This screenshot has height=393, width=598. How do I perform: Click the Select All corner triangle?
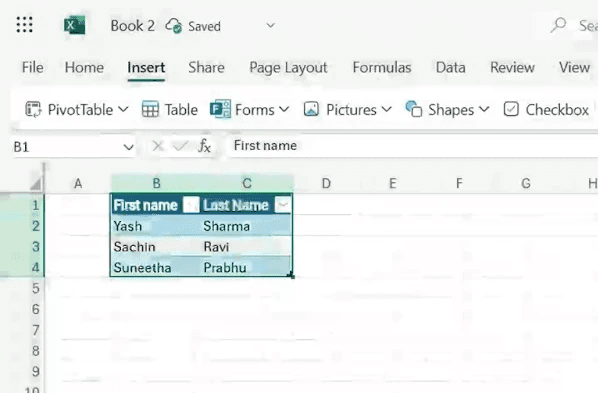[x=36, y=184]
